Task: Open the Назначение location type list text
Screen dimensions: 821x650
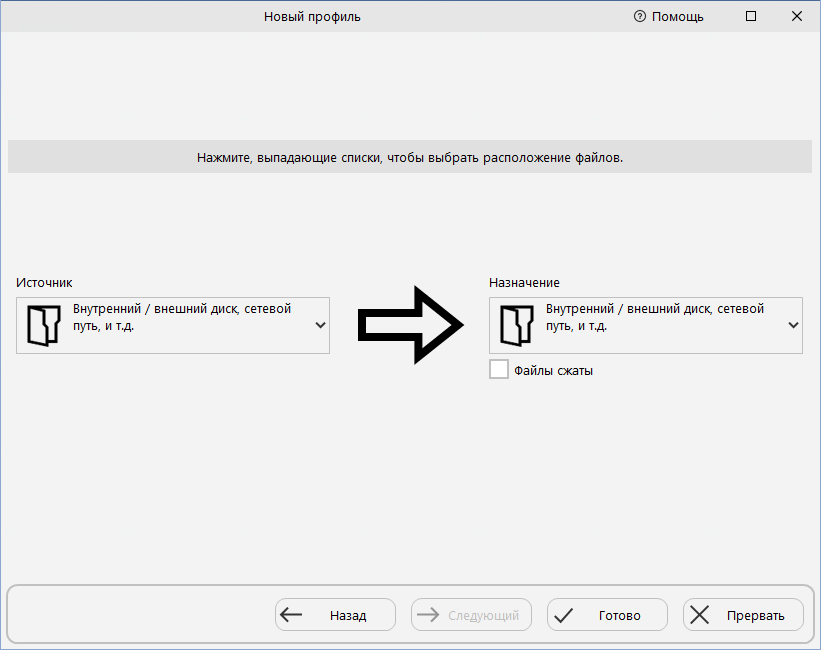Action: coord(655,318)
